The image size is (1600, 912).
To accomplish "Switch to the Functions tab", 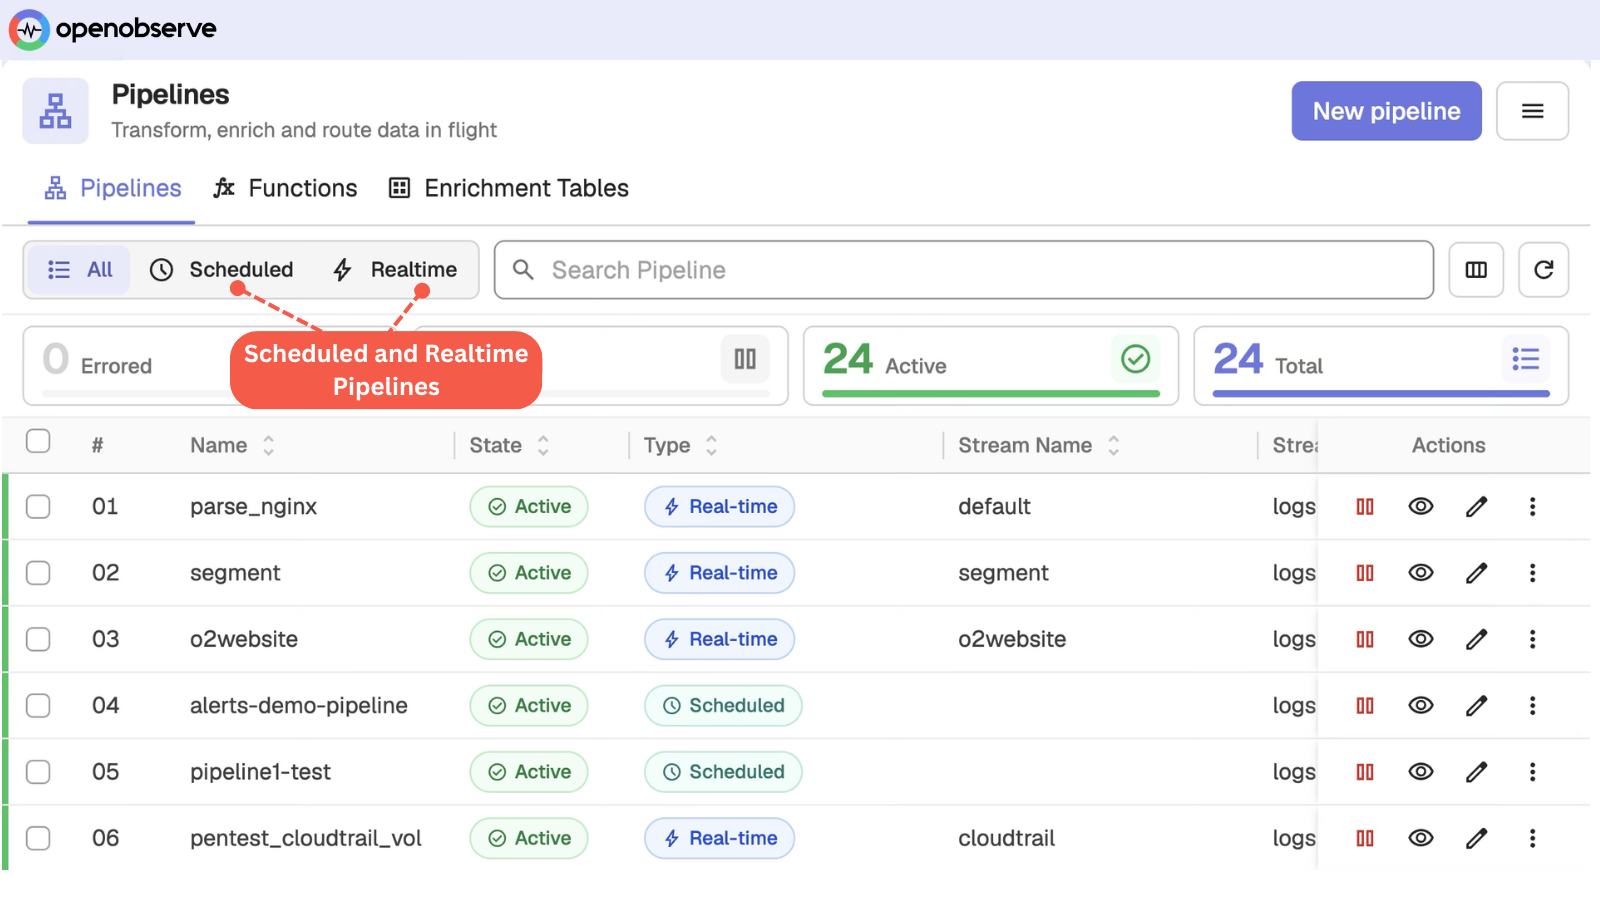I will point(285,189).
